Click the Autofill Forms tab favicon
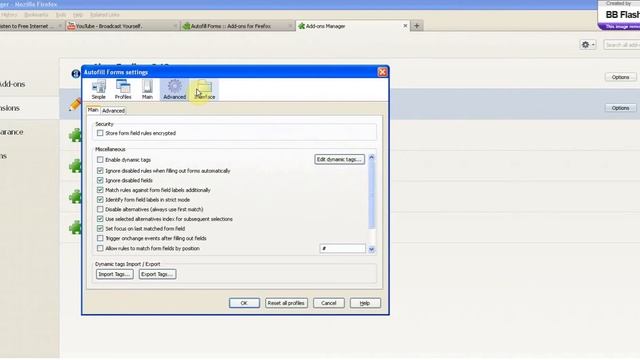This screenshot has width=640, height=360. click(187, 26)
